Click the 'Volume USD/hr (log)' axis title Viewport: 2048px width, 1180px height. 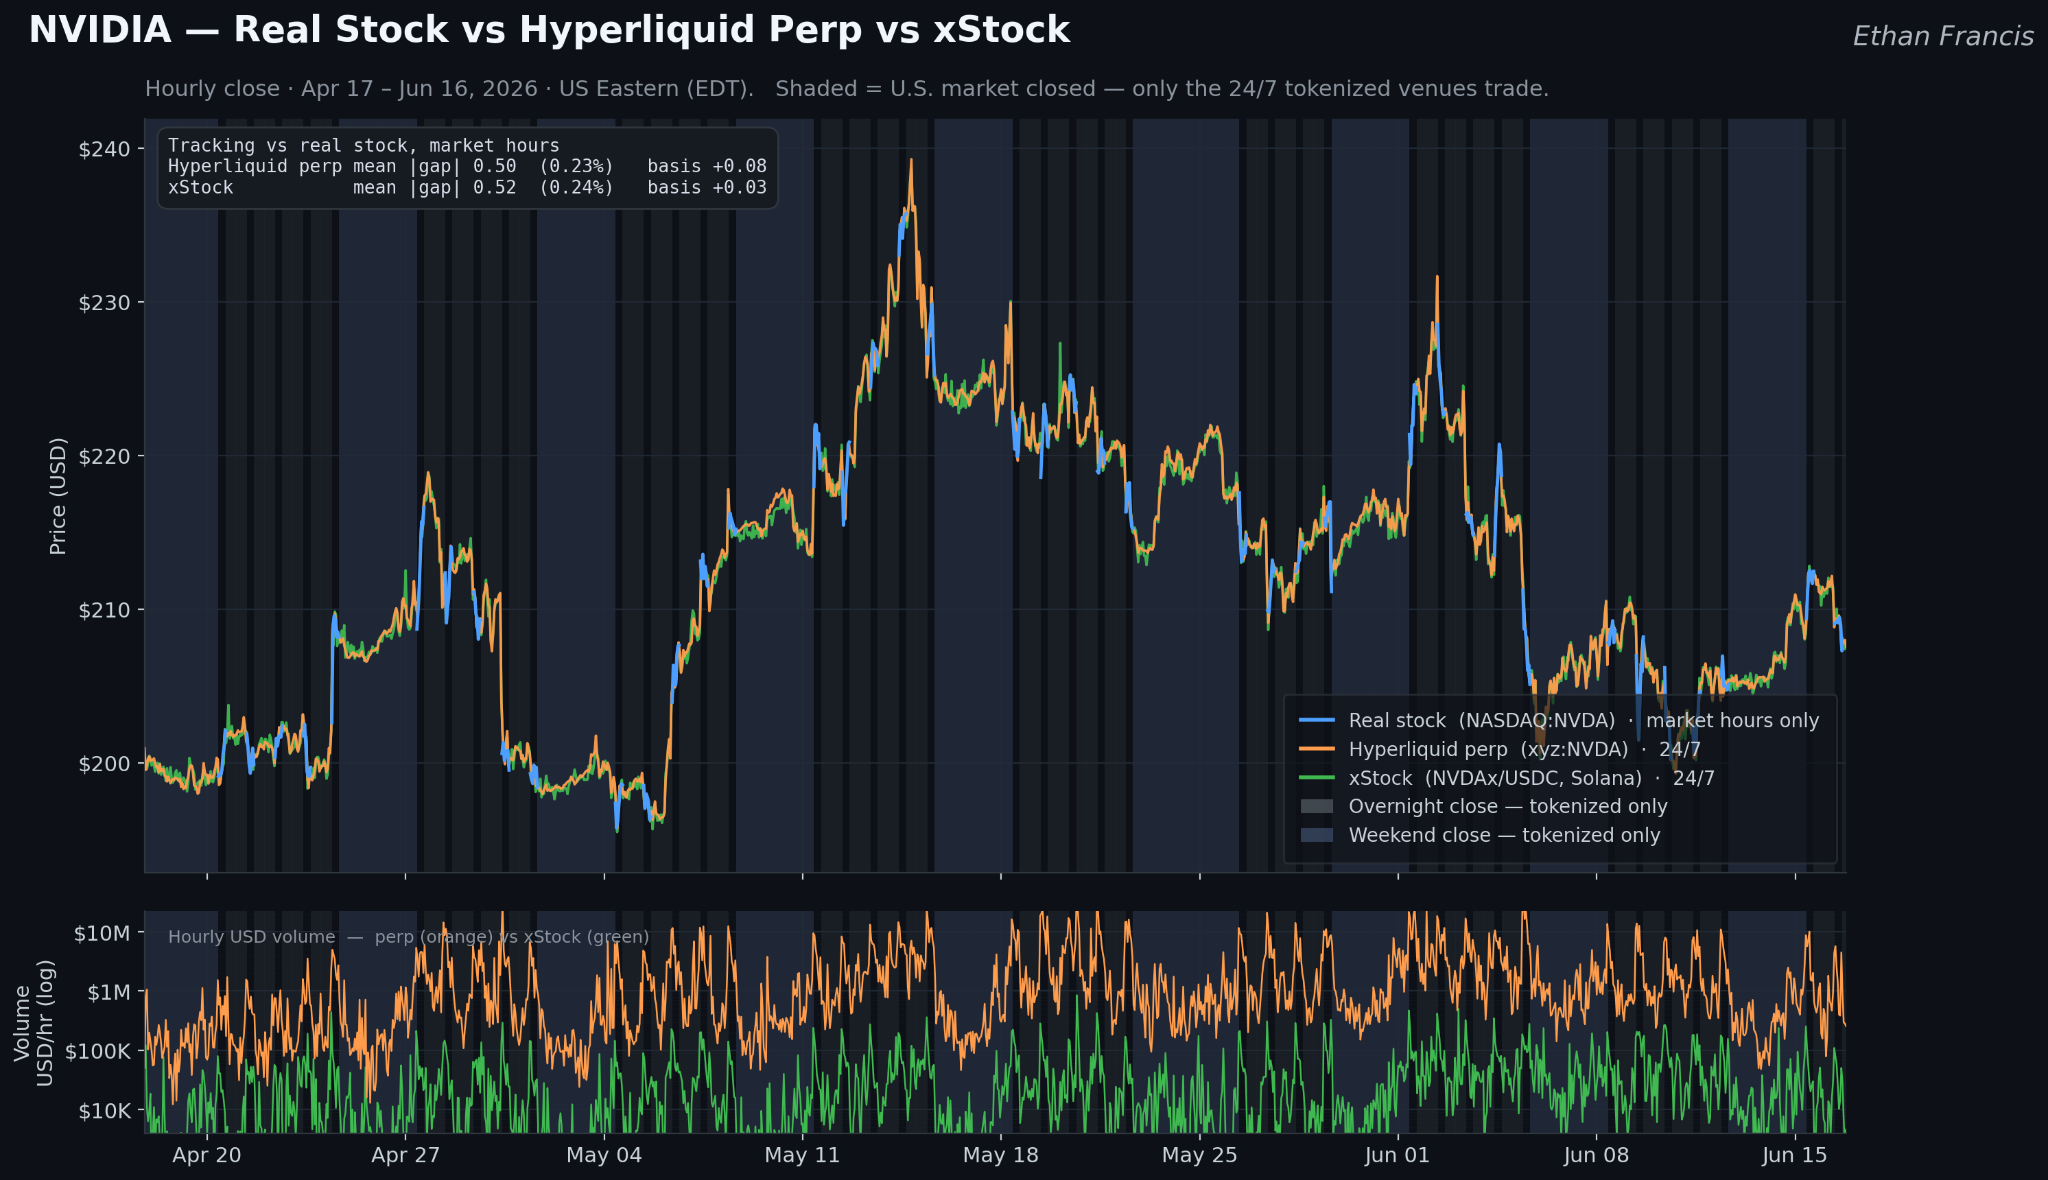point(33,1022)
